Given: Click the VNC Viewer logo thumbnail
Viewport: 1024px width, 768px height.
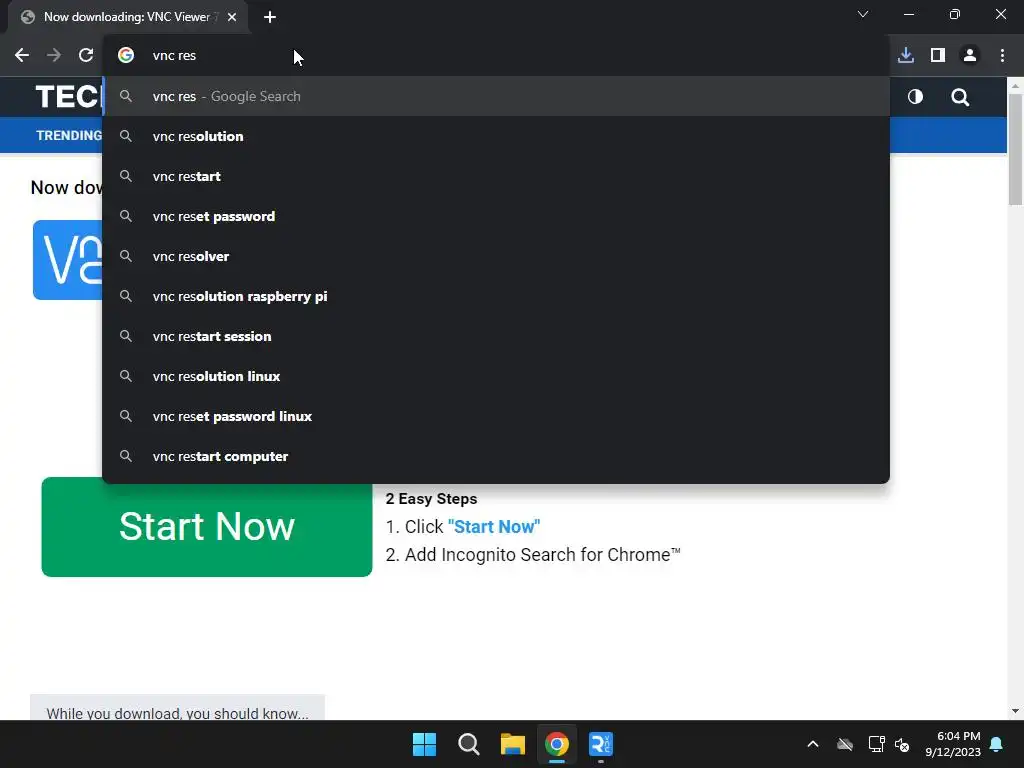Looking at the screenshot, I should 68,260.
